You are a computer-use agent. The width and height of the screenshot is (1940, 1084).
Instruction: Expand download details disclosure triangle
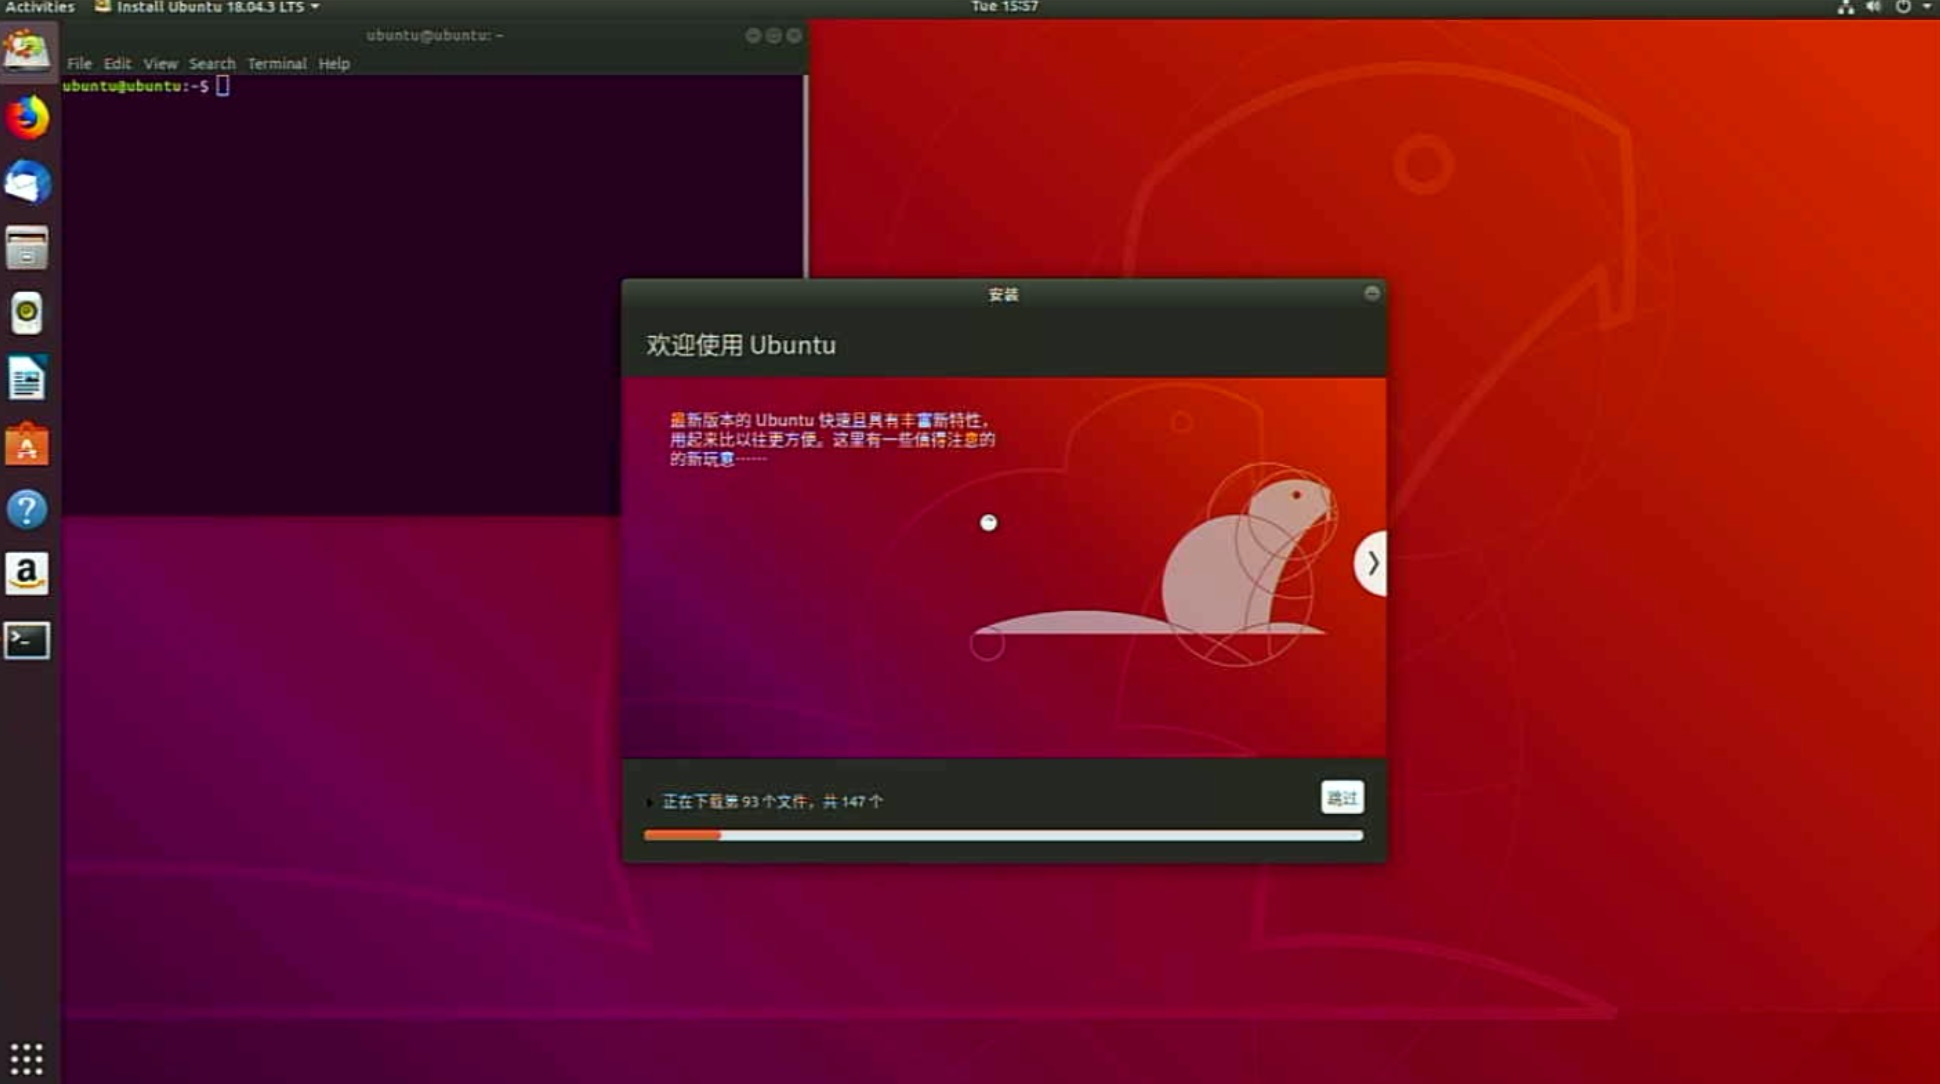(650, 802)
